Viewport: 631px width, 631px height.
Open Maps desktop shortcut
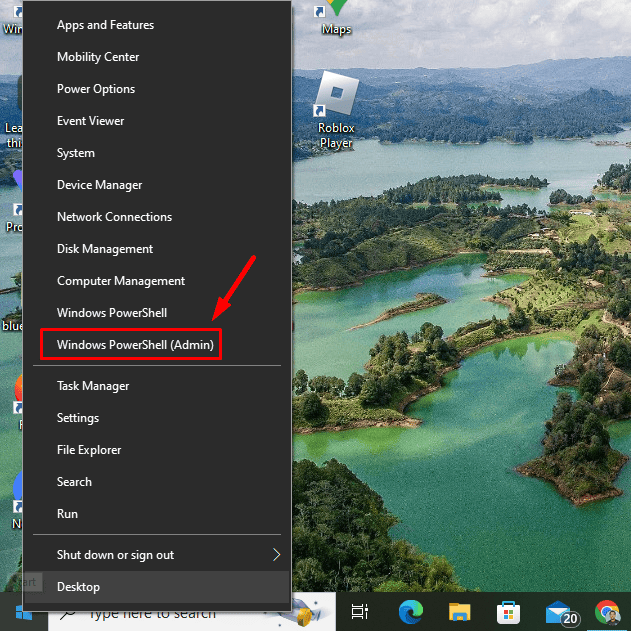click(336, 18)
